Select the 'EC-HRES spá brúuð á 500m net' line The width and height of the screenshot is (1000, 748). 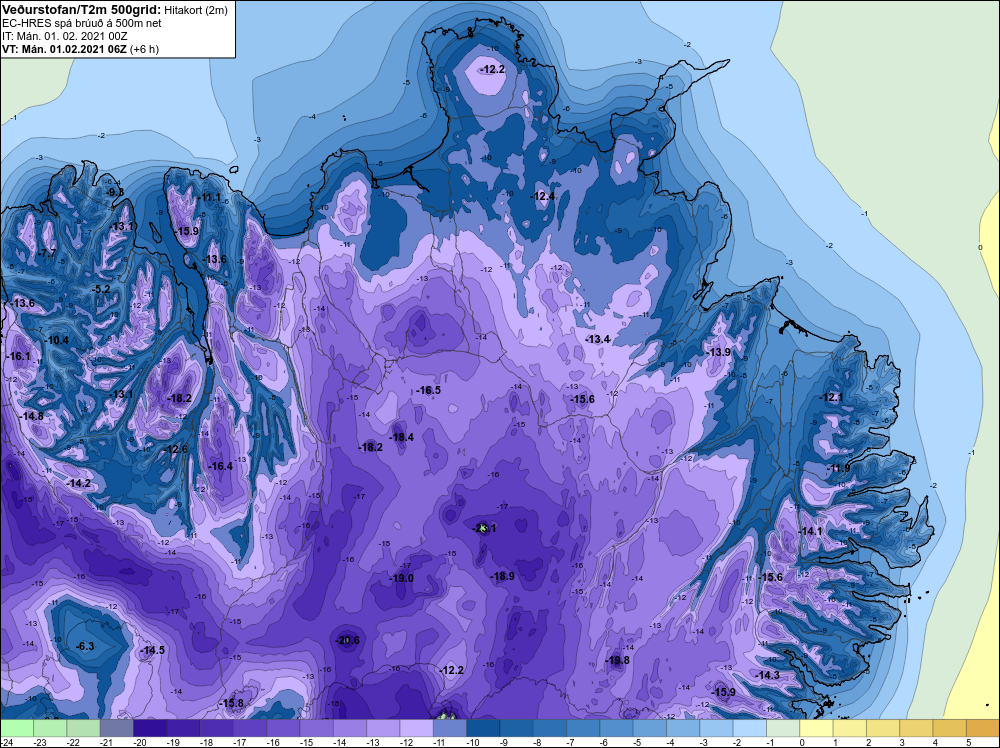coord(82,23)
